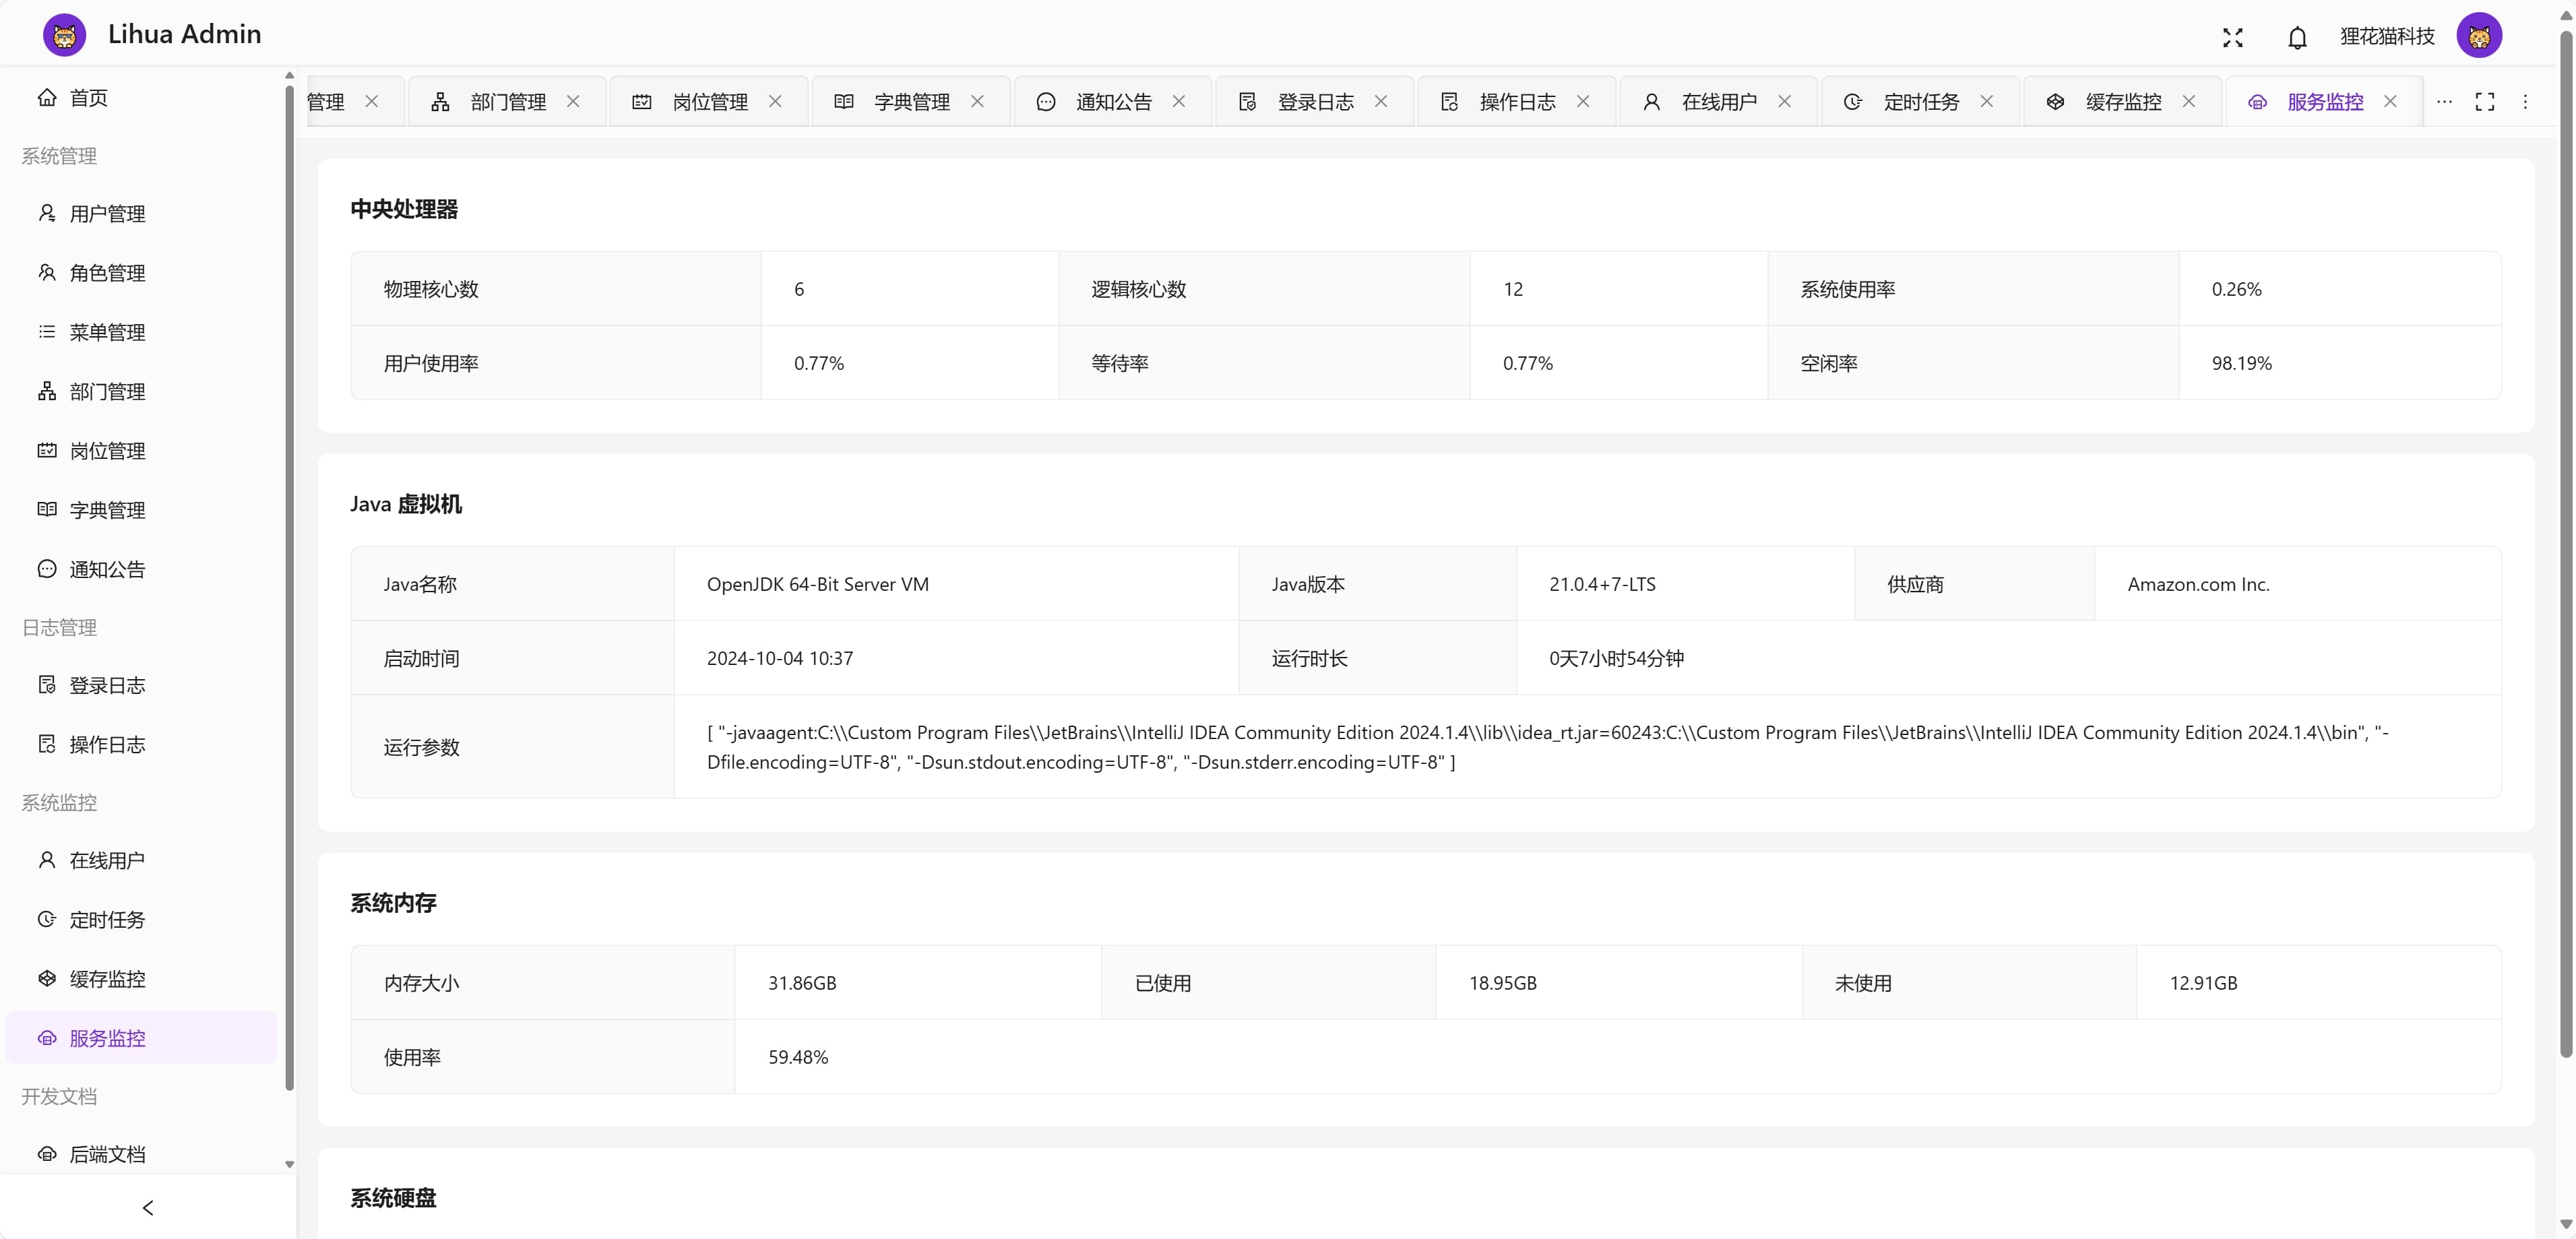Close the 登录日志 tab
This screenshot has height=1239, width=2576.
[1381, 102]
